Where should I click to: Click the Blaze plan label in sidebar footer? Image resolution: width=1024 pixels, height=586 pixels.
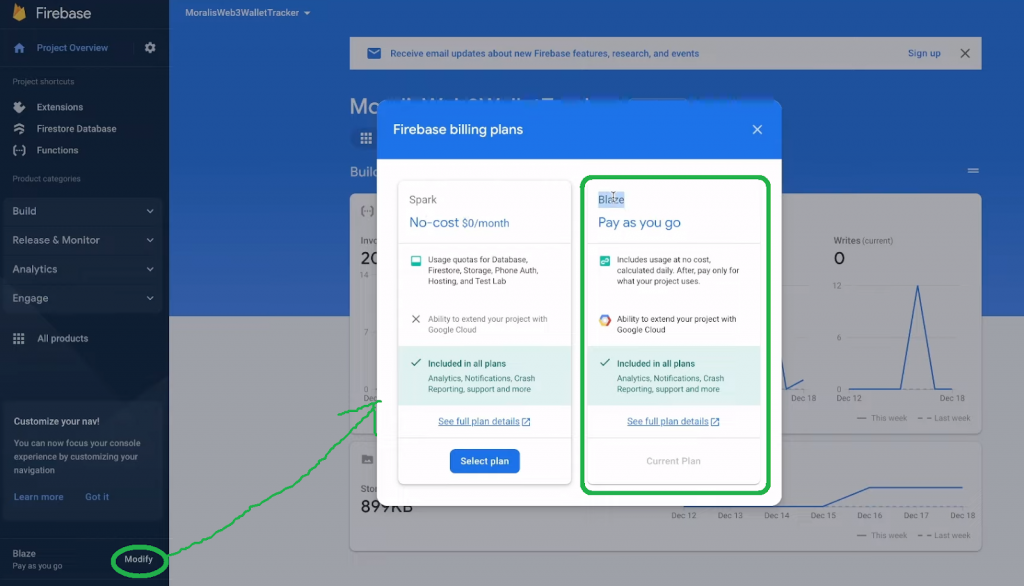point(24,553)
